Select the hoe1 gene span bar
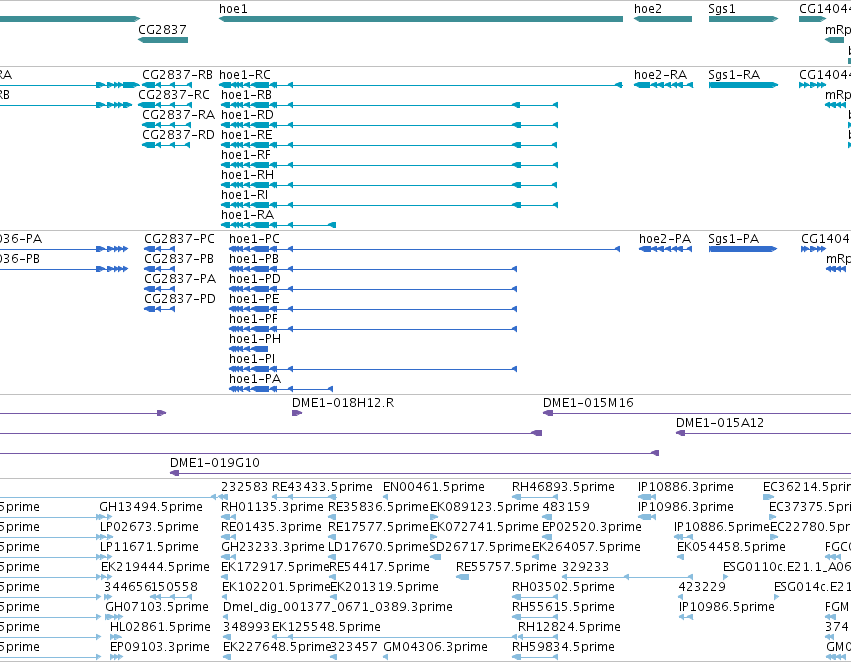The image size is (851, 662). [x=421, y=19]
